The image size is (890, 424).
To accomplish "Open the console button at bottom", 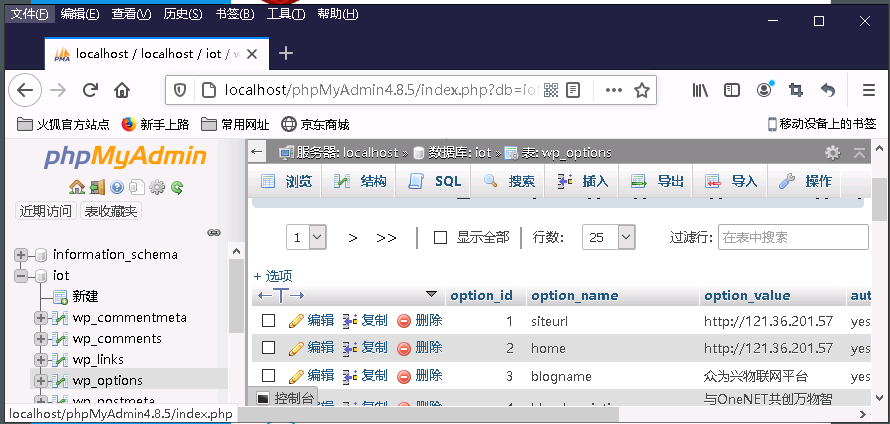I will coord(284,398).
